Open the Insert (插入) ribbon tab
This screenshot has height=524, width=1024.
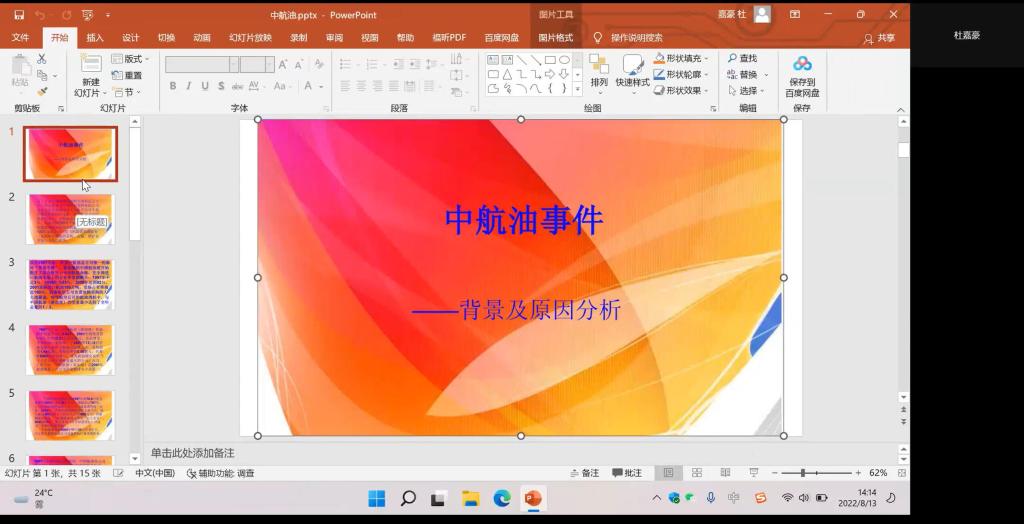click(x=95, y=38)
